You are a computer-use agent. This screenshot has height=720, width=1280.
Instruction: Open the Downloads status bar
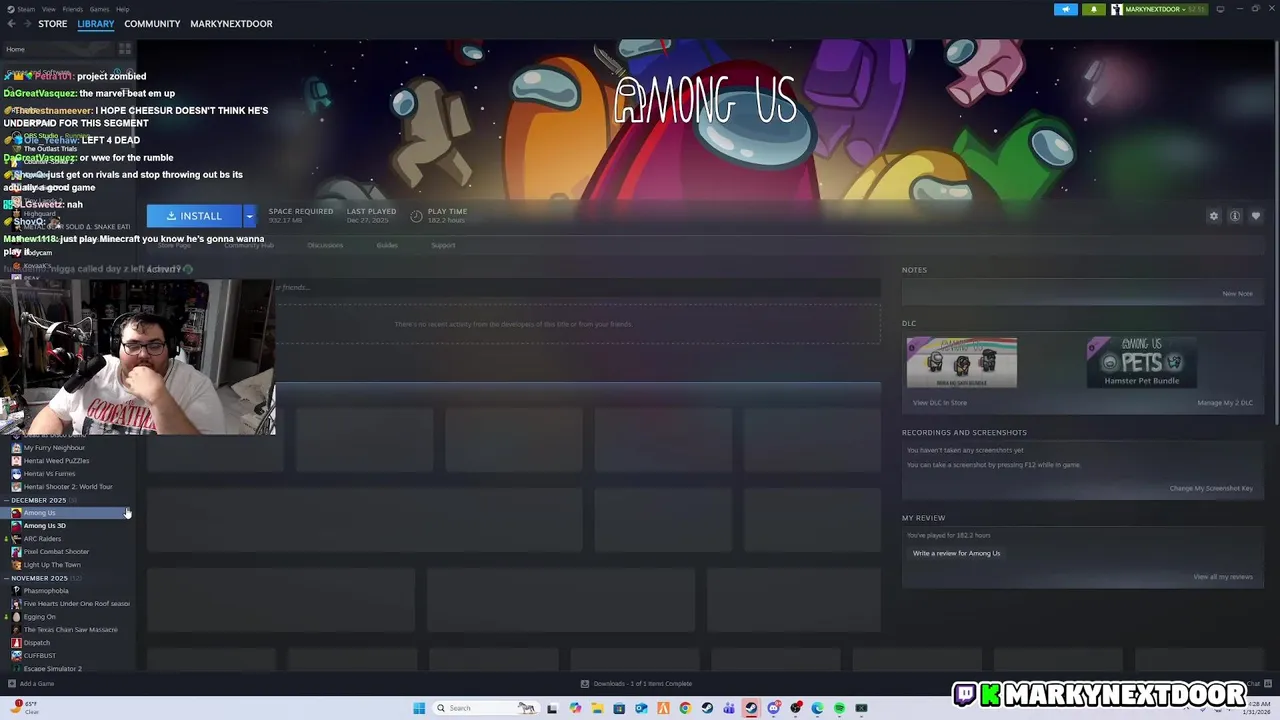636,684
